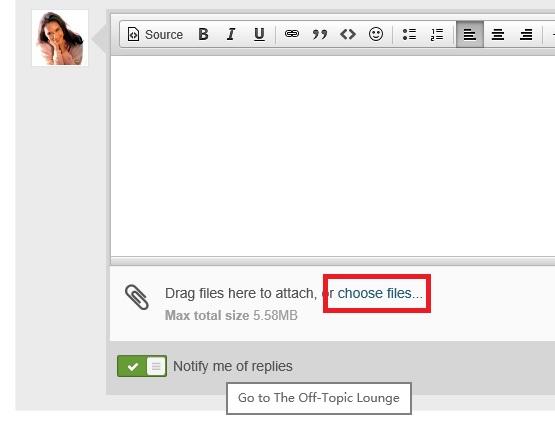Viewport: 555px width, 422px height.
Task: Apply Bold formatting
Action: click(203, 34)
